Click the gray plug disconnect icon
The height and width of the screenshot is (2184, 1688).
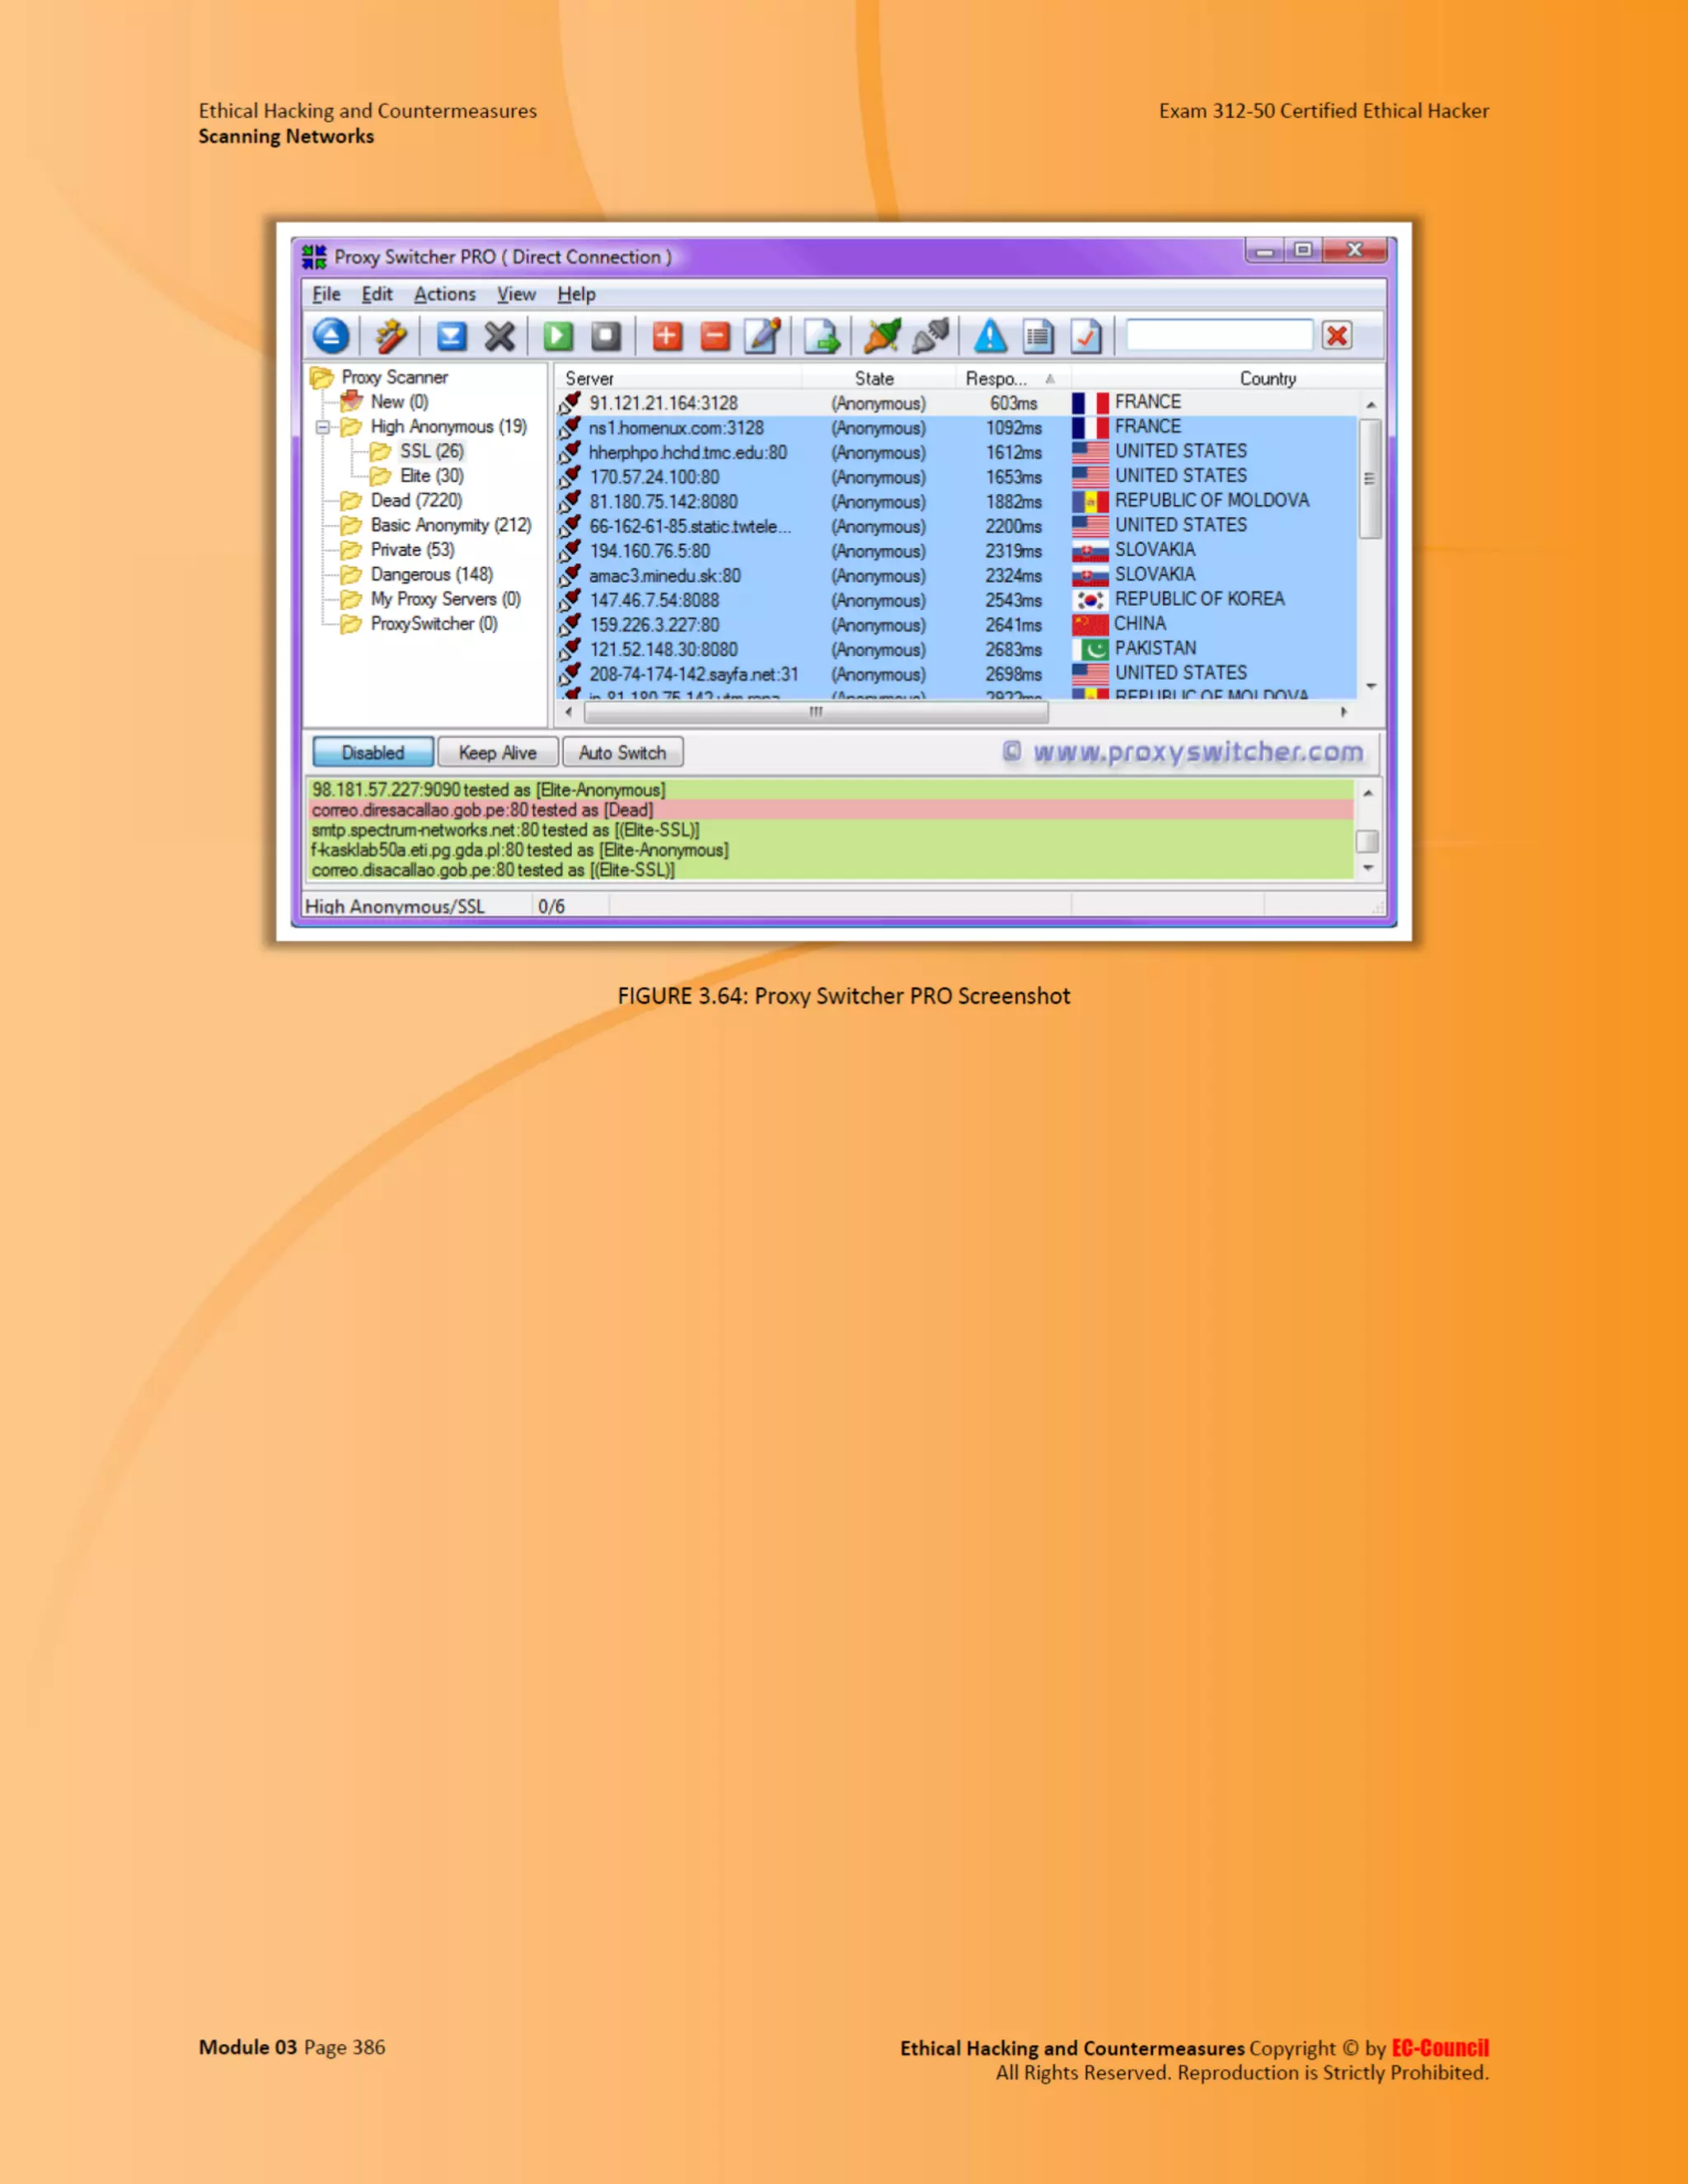[x=930, y=336]
